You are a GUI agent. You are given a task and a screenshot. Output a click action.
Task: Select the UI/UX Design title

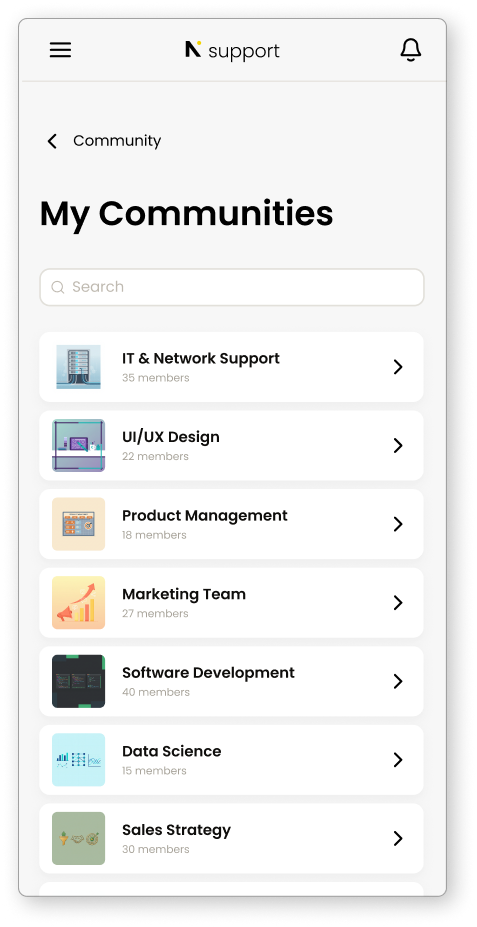click(x=171, y=437)
